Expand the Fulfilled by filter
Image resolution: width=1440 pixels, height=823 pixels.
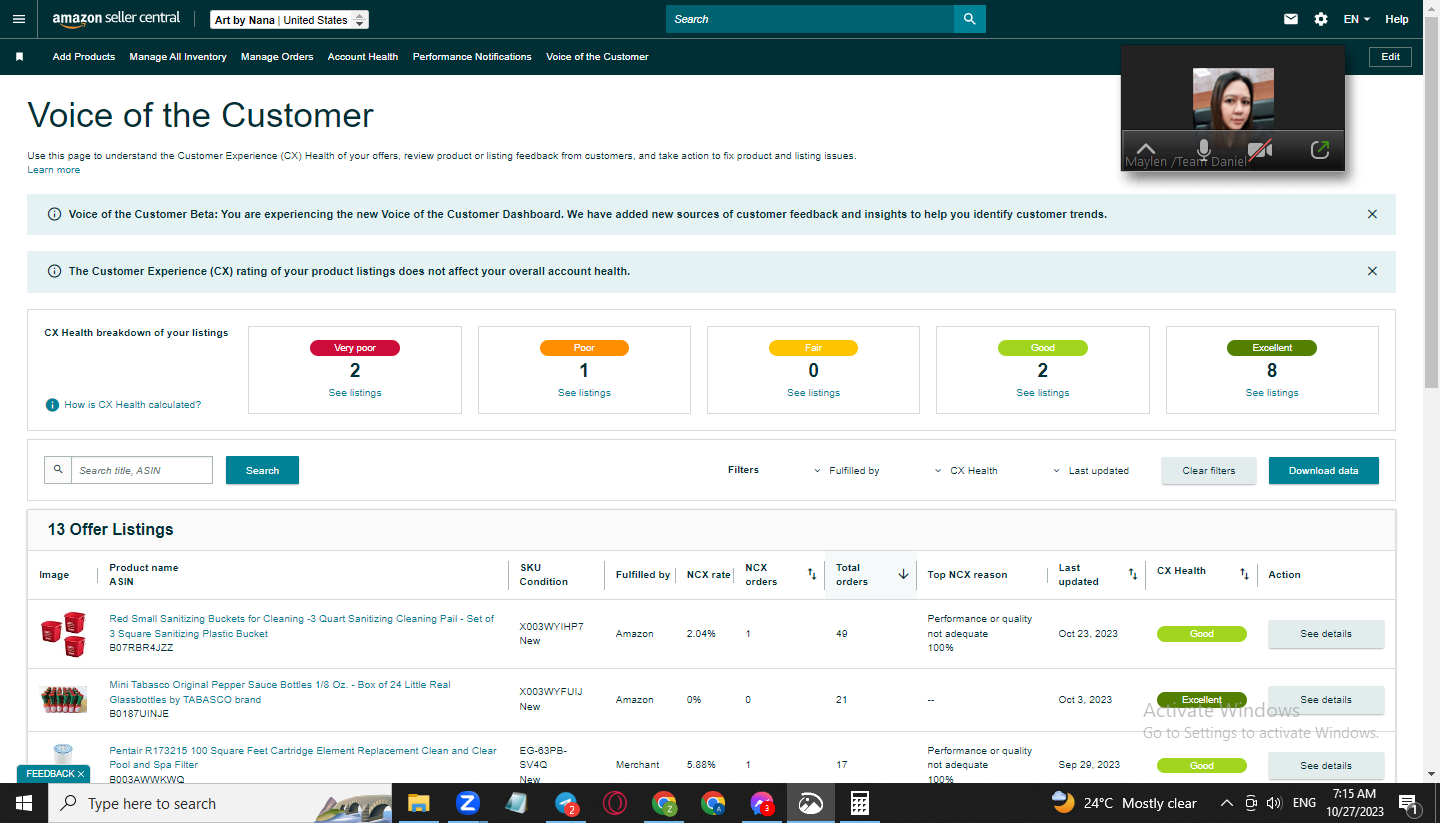(847, 471)
